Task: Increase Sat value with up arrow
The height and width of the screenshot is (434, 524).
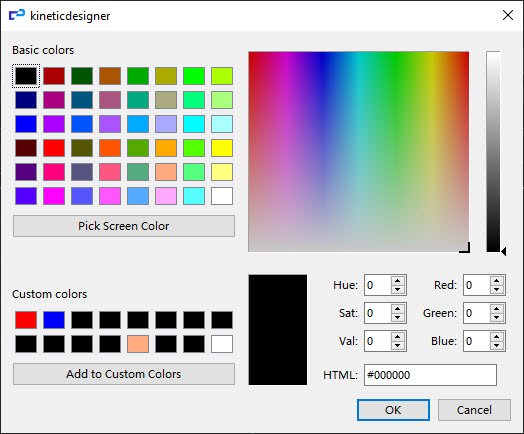Action: click(397, 309)
